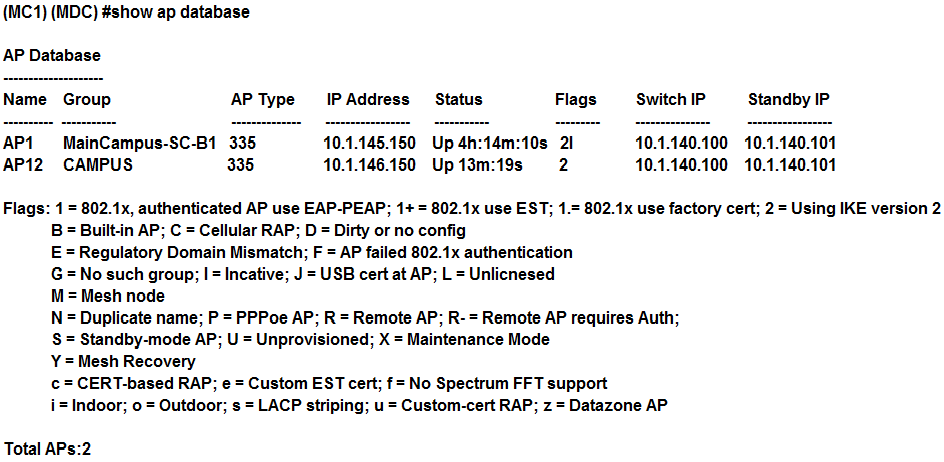Screen dimensions: 944x462
Task: Select the CAMPUS group value for AP12
Action: (x=98, y=164)
